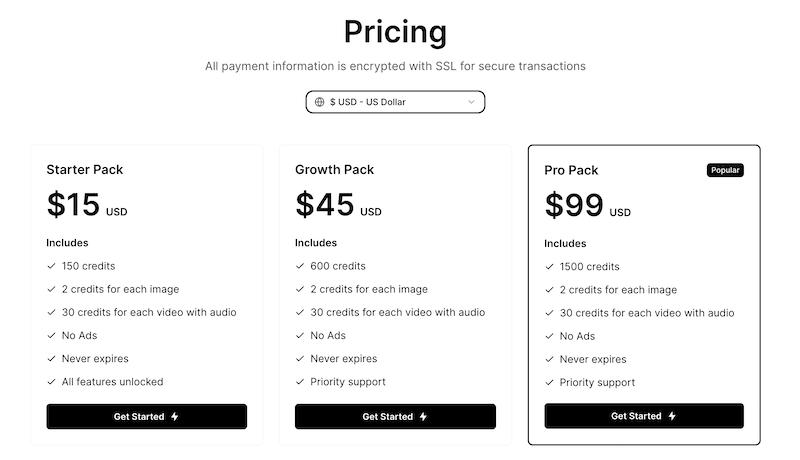Click checkmark next to '600 credits'
Viewport: 800px width, 460px height.
click(x=299, y=266)
